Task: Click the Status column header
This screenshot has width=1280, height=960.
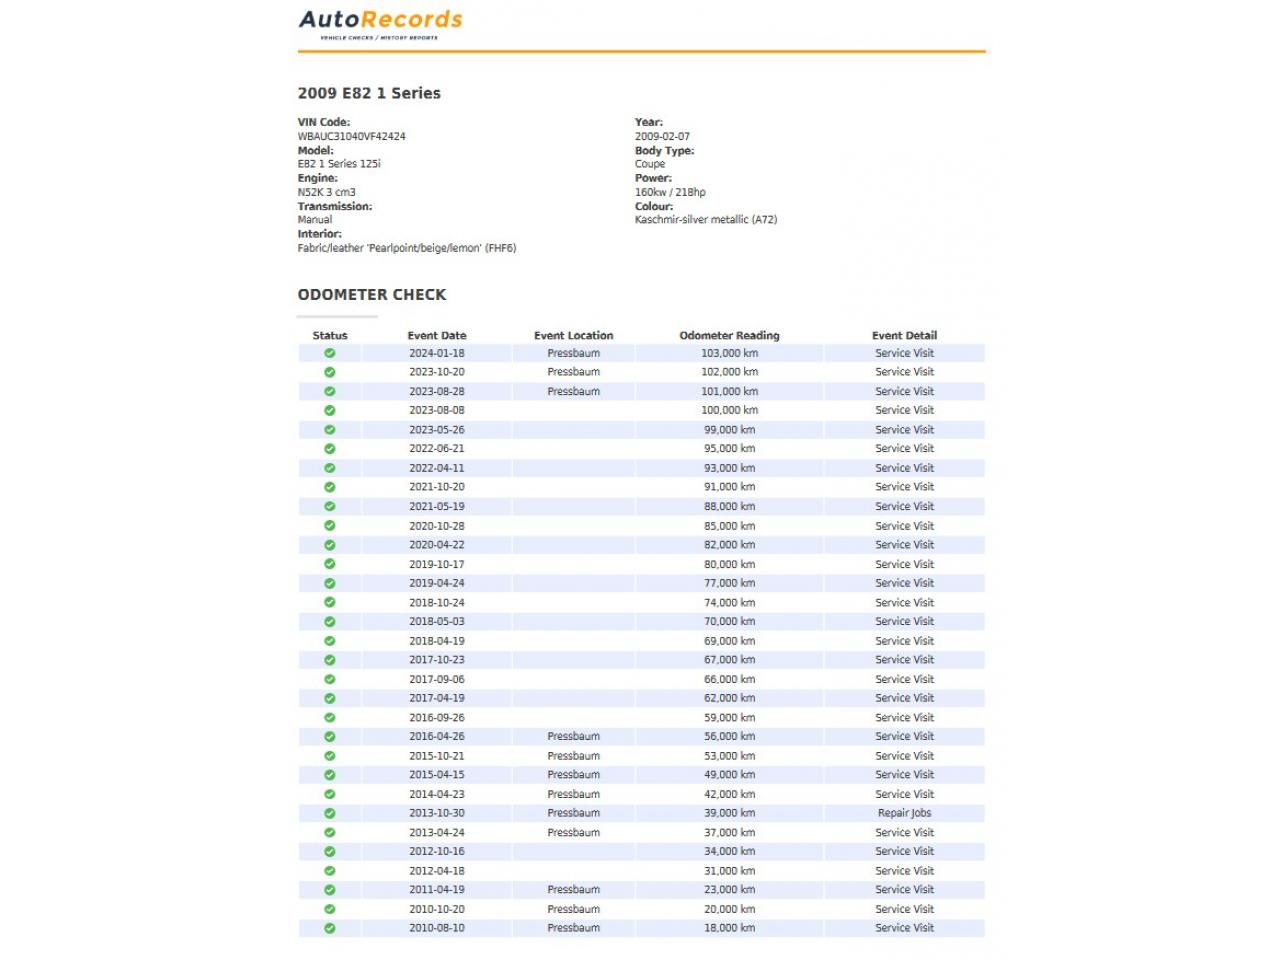Action: point(330,336)
